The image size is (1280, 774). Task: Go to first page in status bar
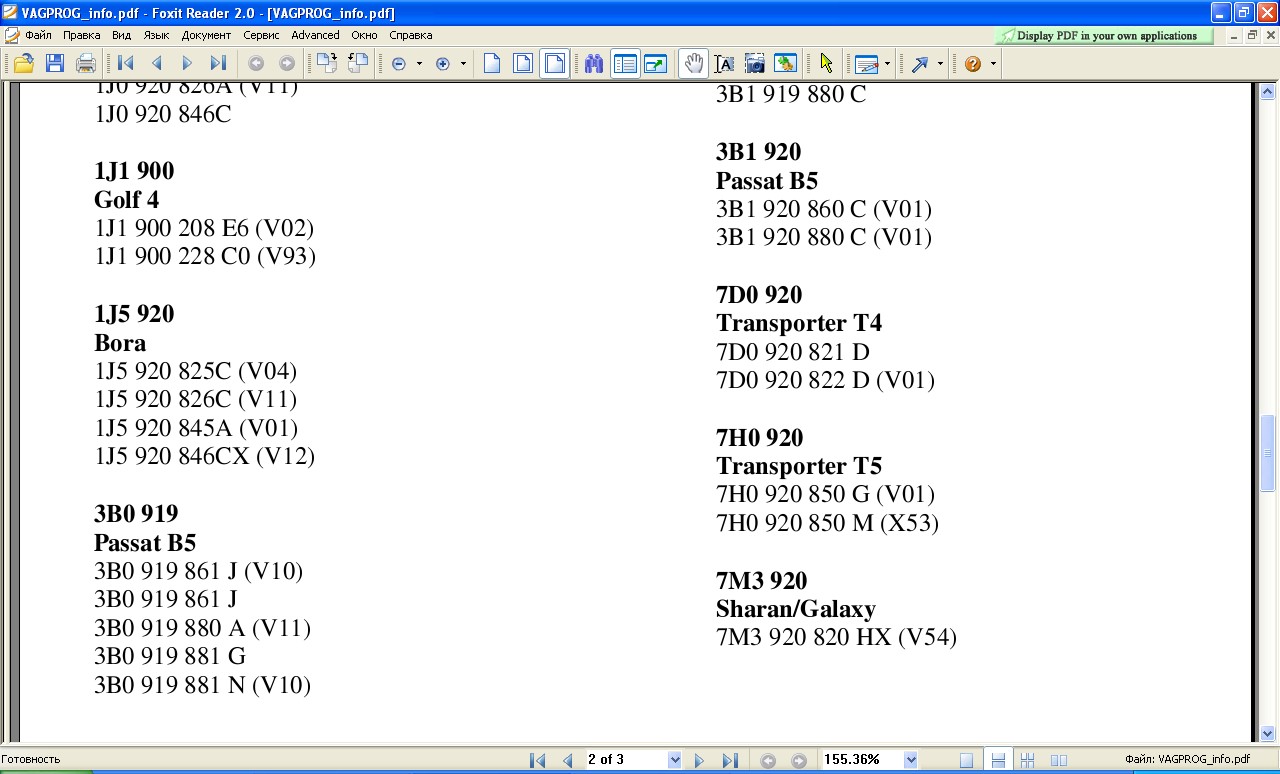tap(538, 760)
